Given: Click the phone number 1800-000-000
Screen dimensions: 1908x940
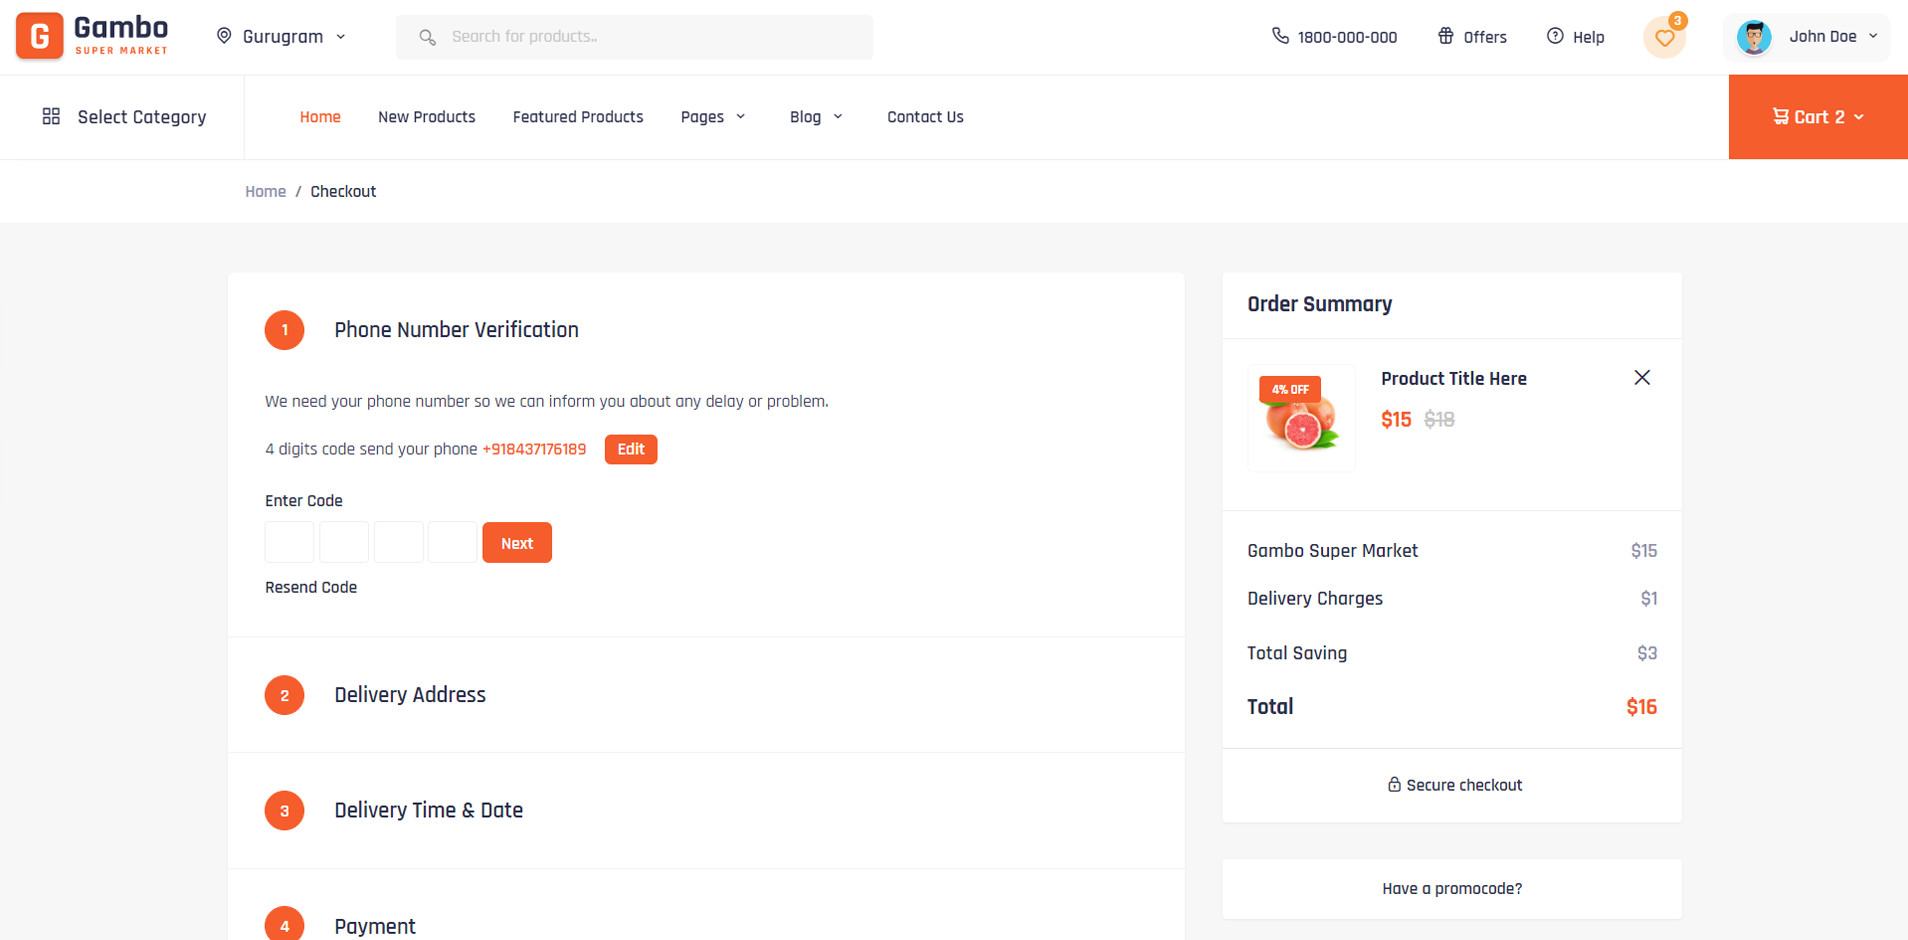Looking at the screenshot, I should tap(1346, 37).
